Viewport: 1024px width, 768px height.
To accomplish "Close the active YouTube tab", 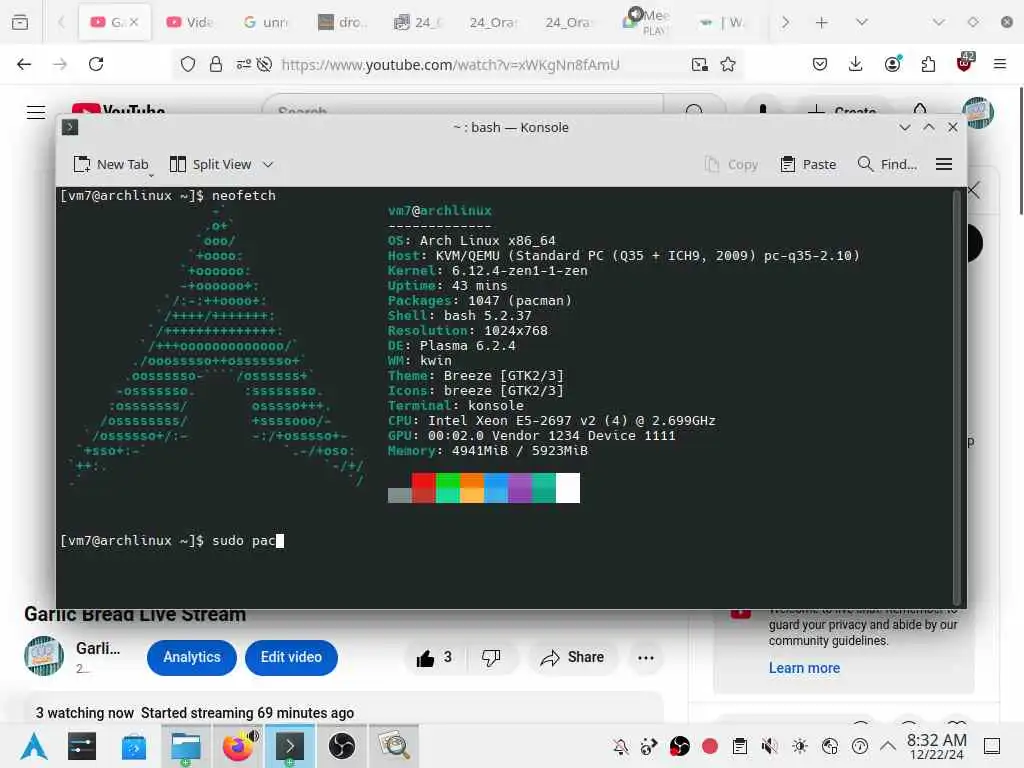I will coord(134,22).
